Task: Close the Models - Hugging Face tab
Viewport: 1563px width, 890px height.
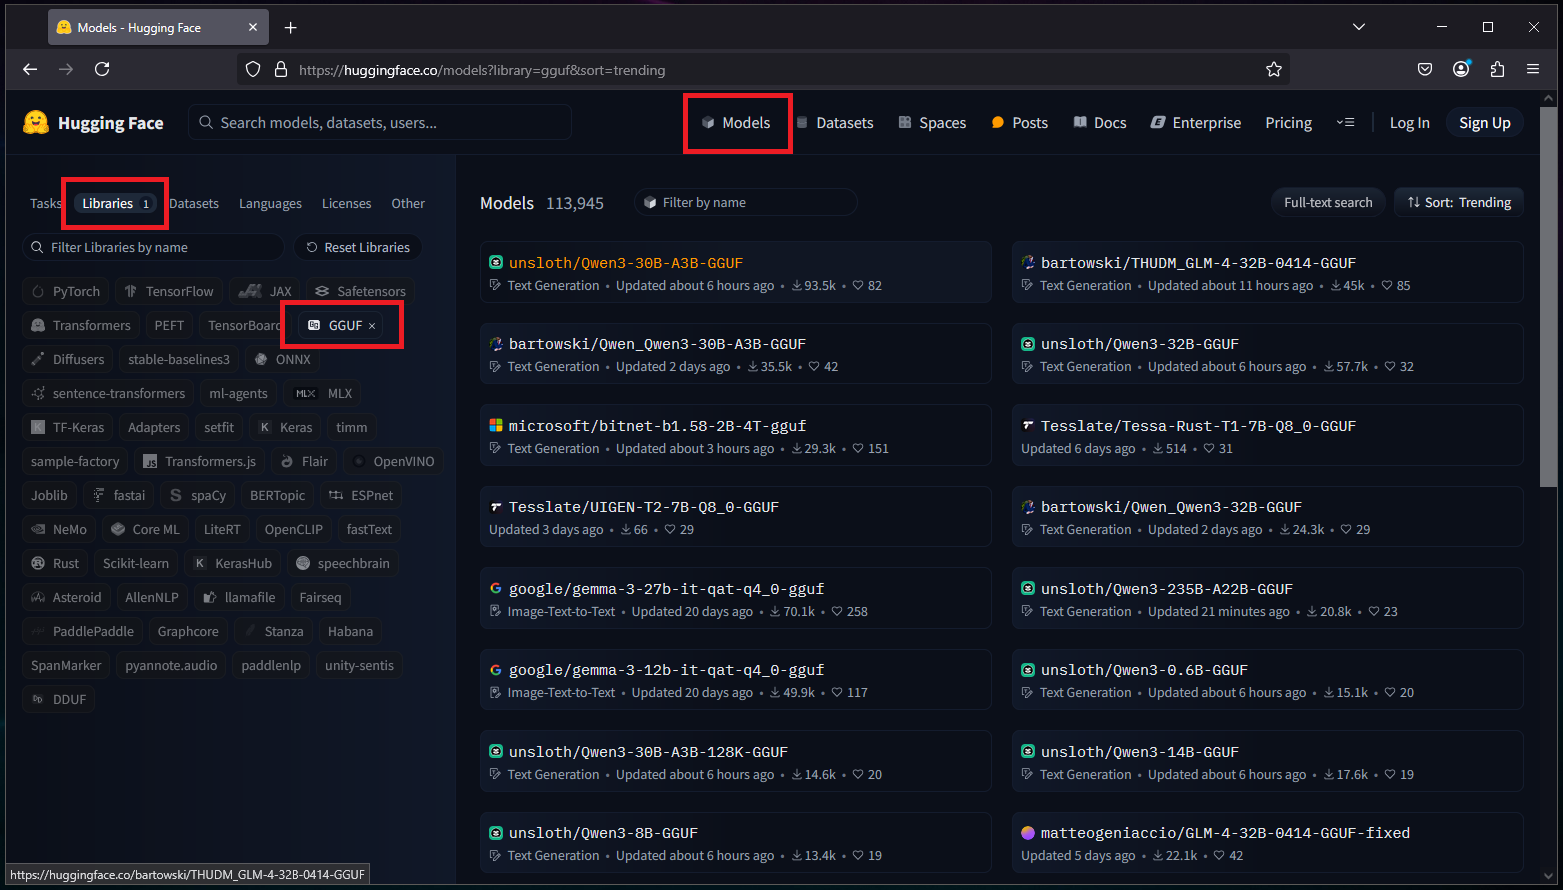Action: coord(253,27)
